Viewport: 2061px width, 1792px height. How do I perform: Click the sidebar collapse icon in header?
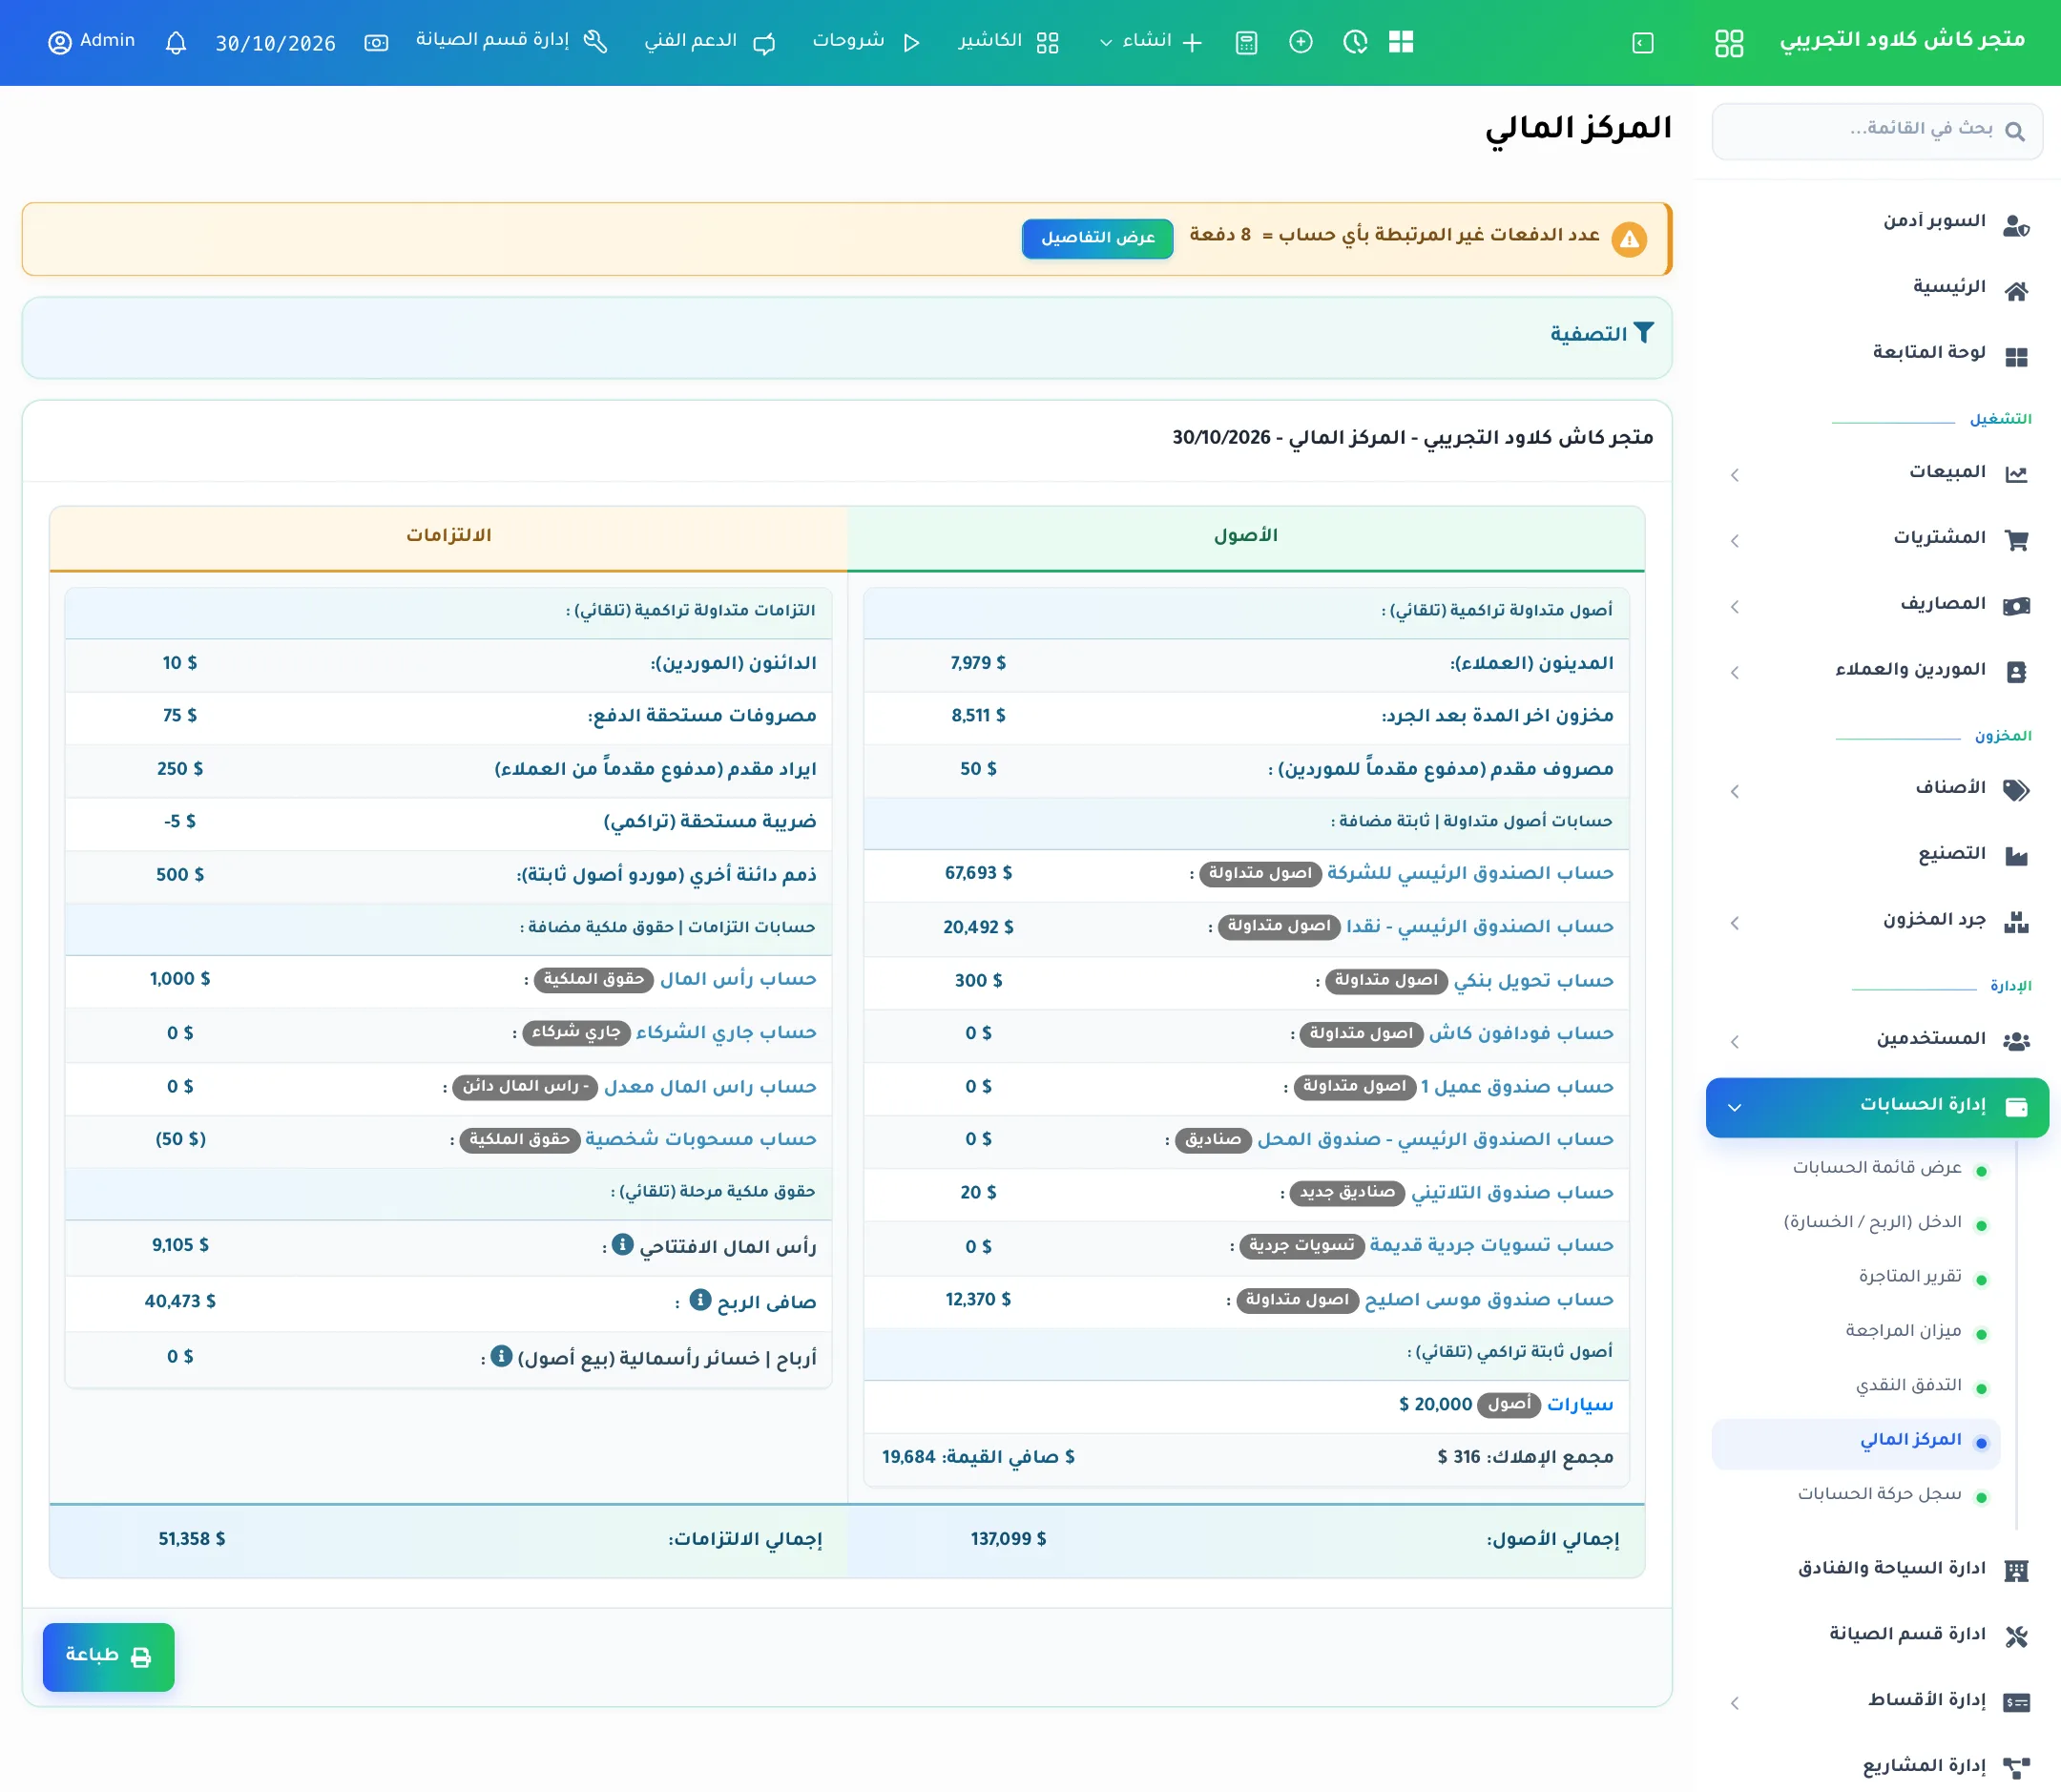click(x=1642, y=43)
